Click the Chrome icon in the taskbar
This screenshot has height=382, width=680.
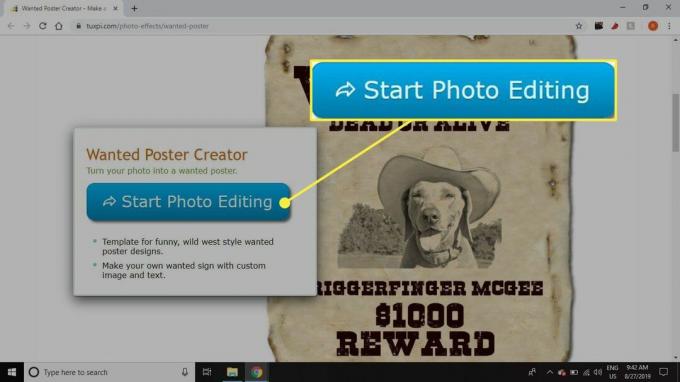257,372
